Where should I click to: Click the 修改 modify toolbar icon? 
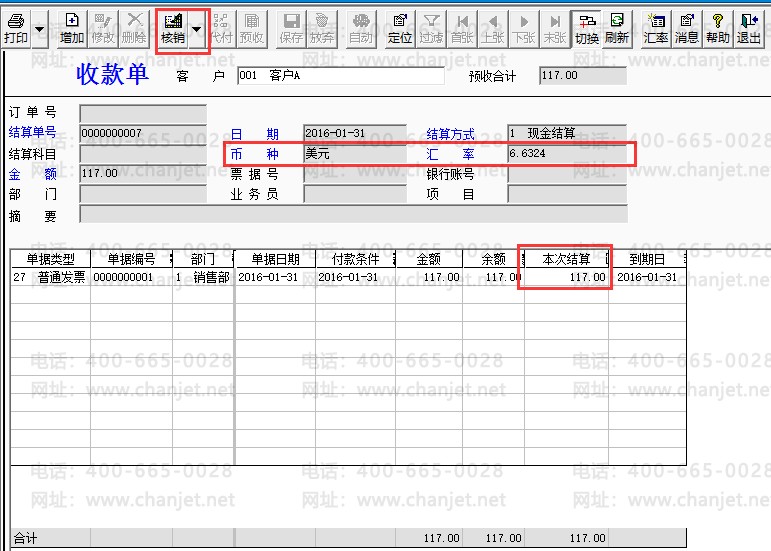pyautogui.click(x=103, y=29)
